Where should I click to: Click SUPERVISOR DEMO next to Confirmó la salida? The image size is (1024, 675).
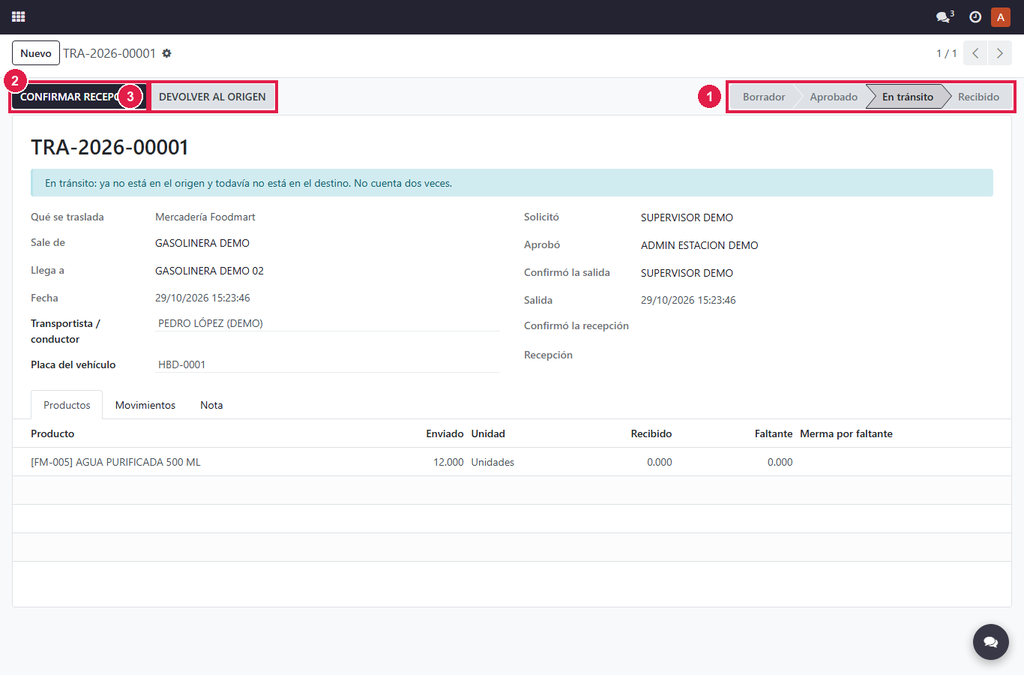coord(687,273)
